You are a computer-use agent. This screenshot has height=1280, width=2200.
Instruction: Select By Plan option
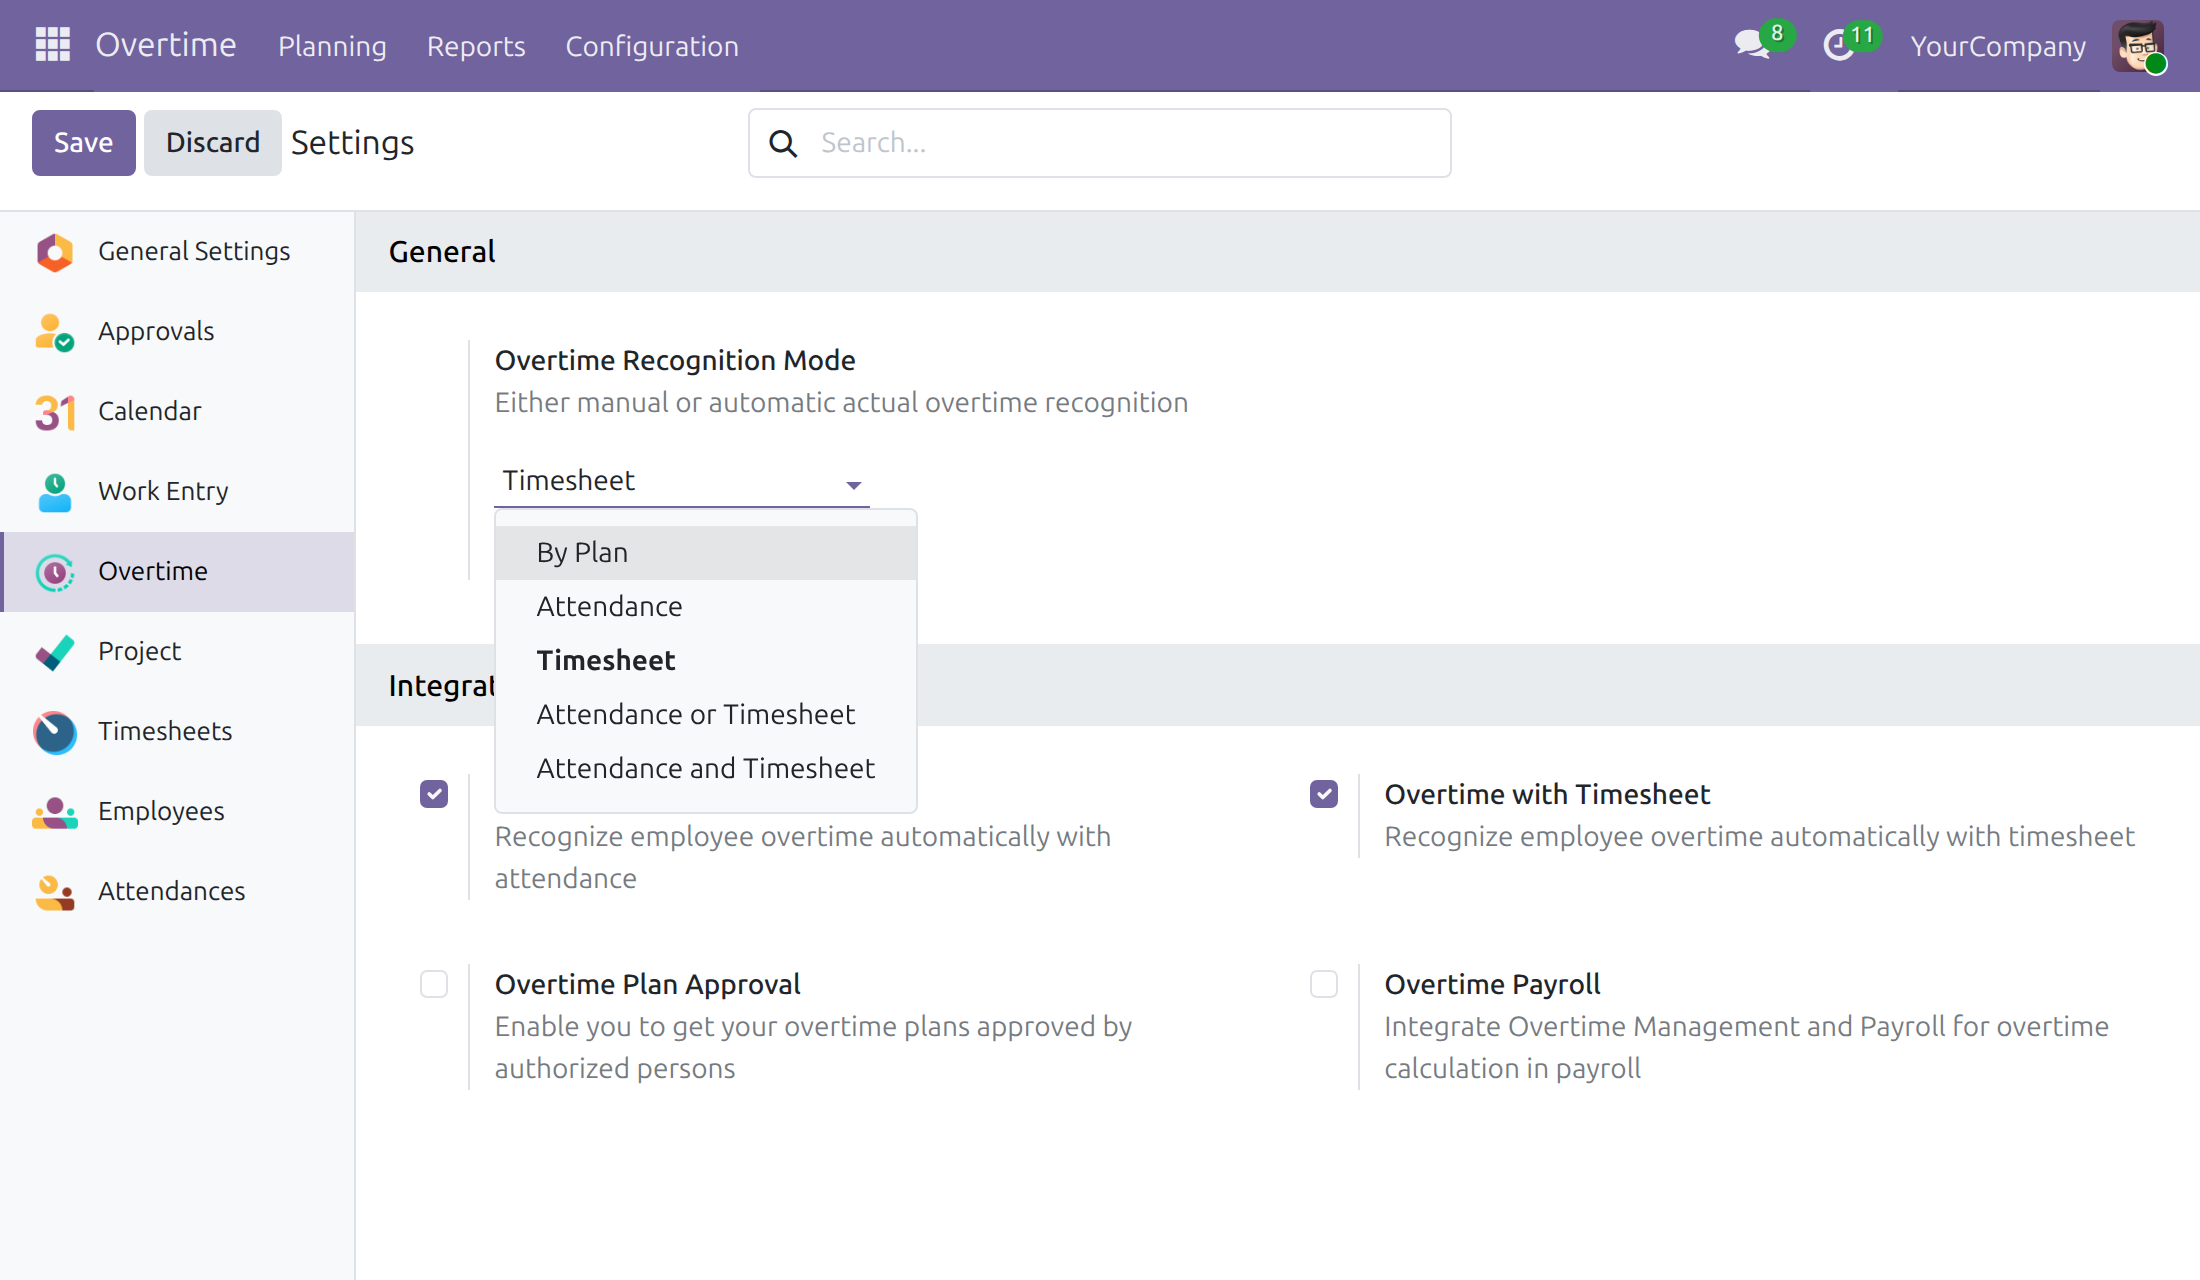[x=706, y=553]
